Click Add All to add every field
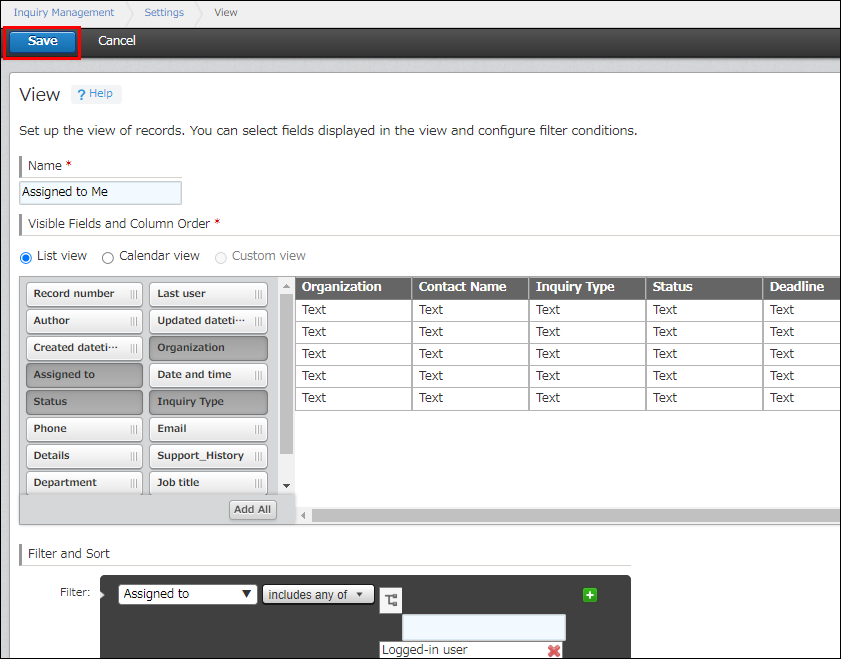Screen dimensions: 841x659 (252, 509)
